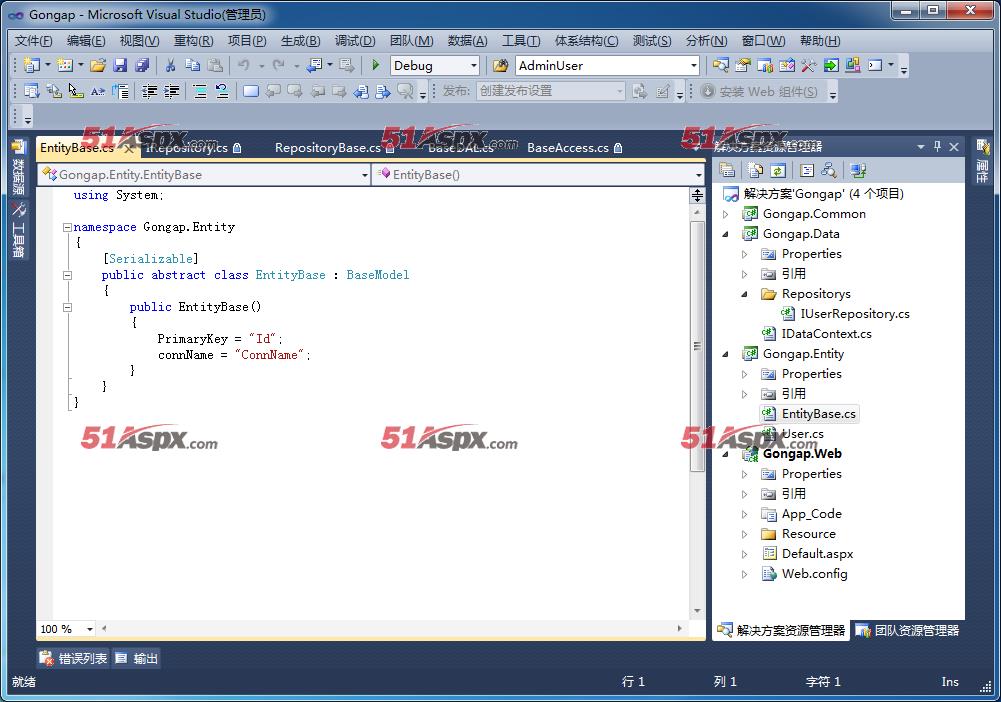
Task: Click the Display Object Member List icon
Action: [31, 91]
